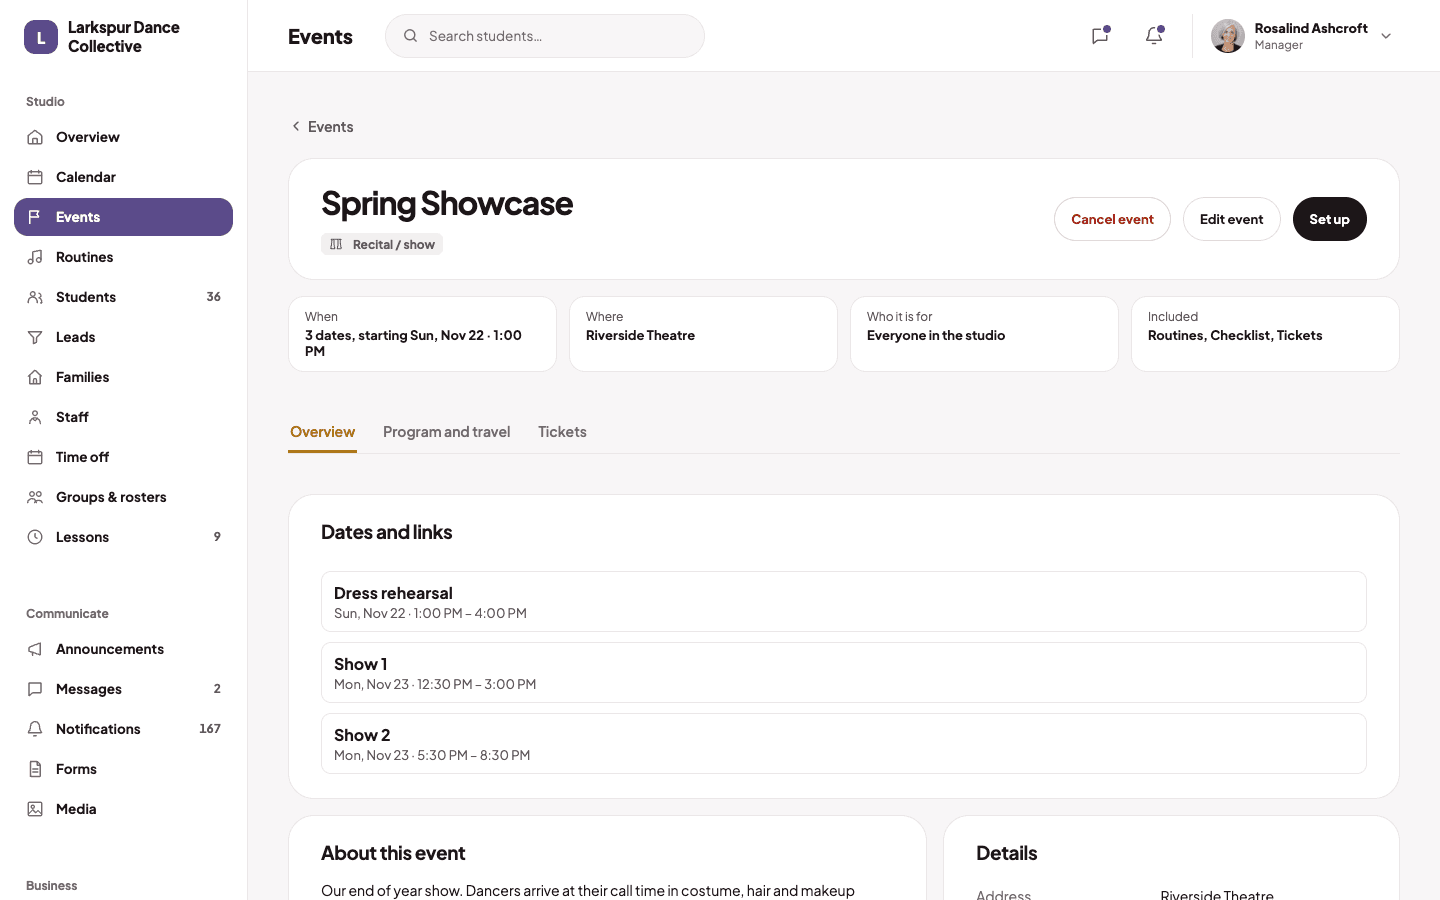This screenshot has height=900, width=1440.
Task: Click the Larkspur Dance Collective logo icon
Action: point(41,37)
